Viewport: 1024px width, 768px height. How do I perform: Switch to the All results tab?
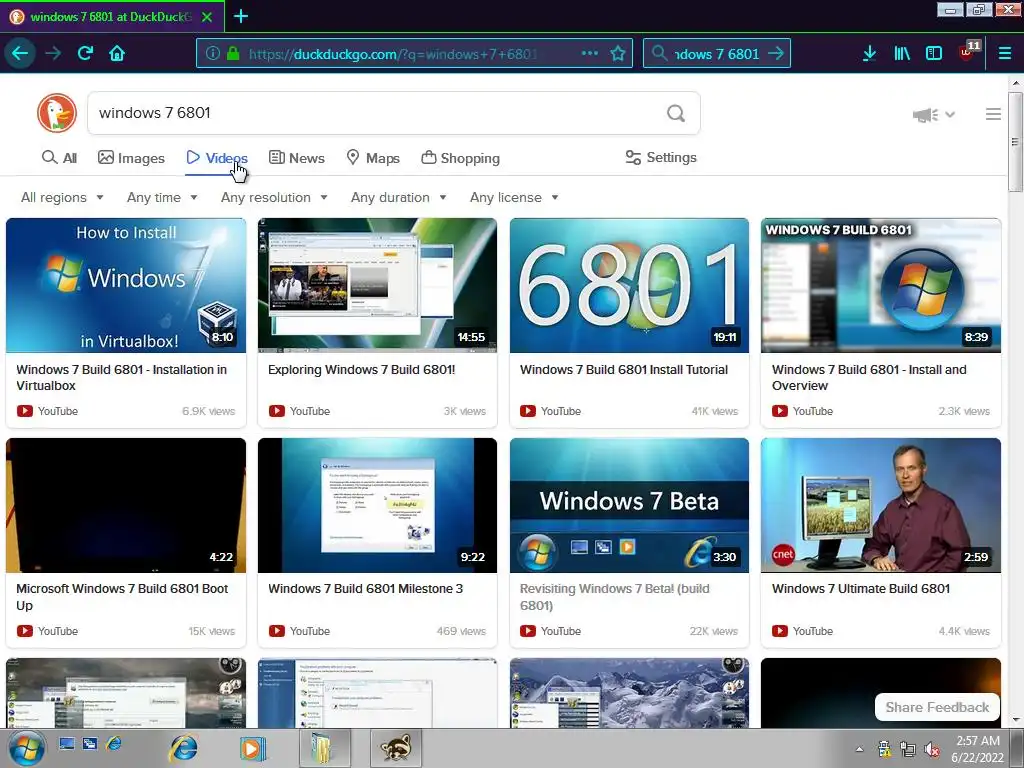click(x=59, y=158)
